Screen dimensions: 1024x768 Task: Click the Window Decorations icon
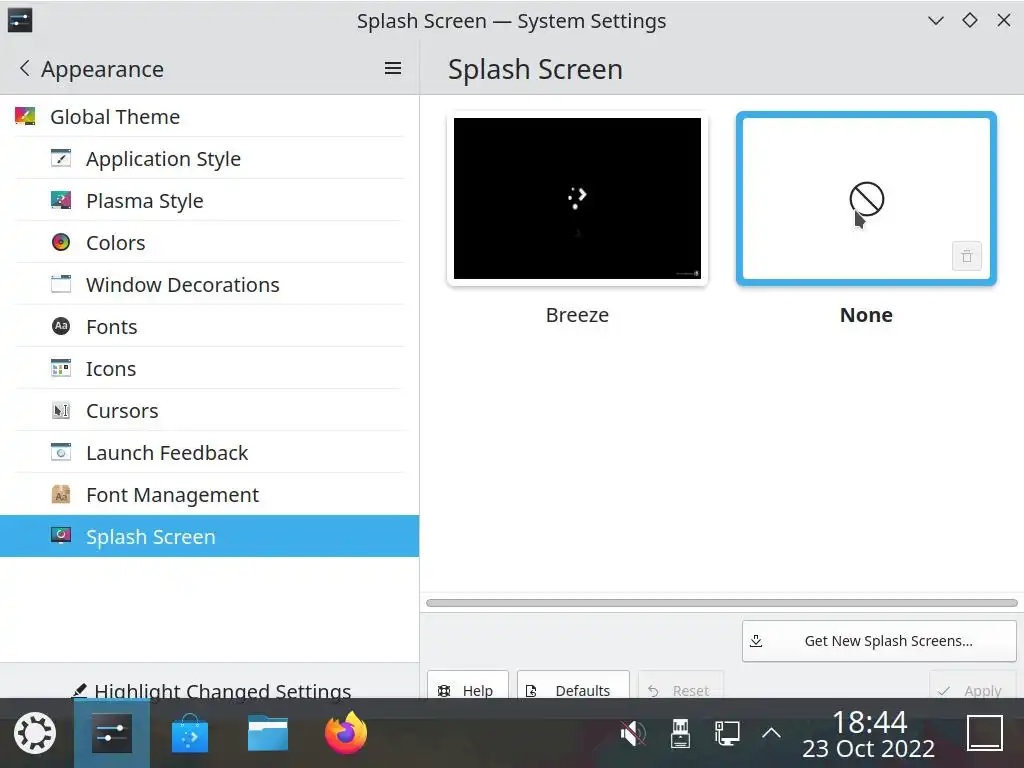click(x=61, y=284)
